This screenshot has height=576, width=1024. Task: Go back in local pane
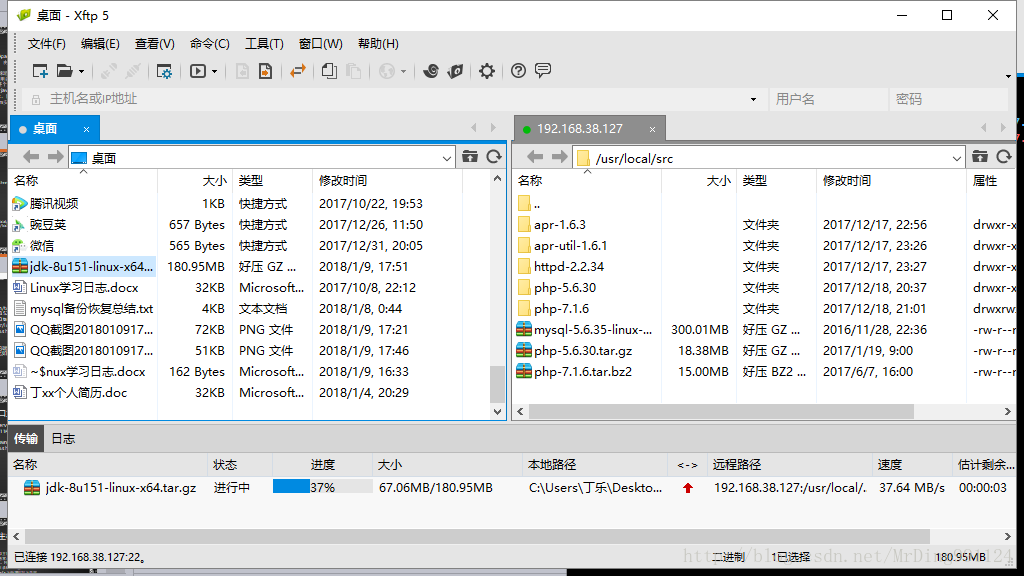pos(31,157)
